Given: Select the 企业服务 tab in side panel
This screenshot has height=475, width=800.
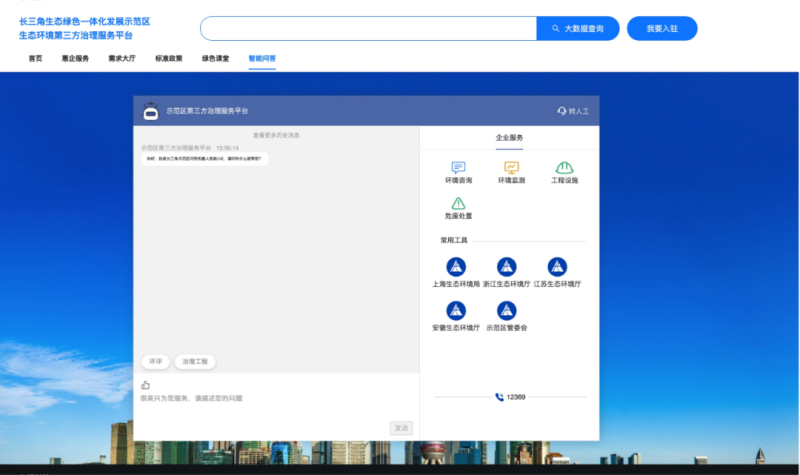Looking at the screenshot, I should point(509,137).
